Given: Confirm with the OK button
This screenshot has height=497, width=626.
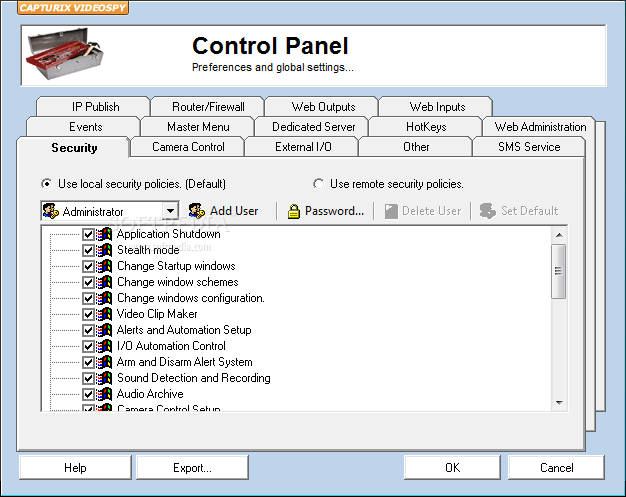Looking at the screenshot, I should point(452,467).
